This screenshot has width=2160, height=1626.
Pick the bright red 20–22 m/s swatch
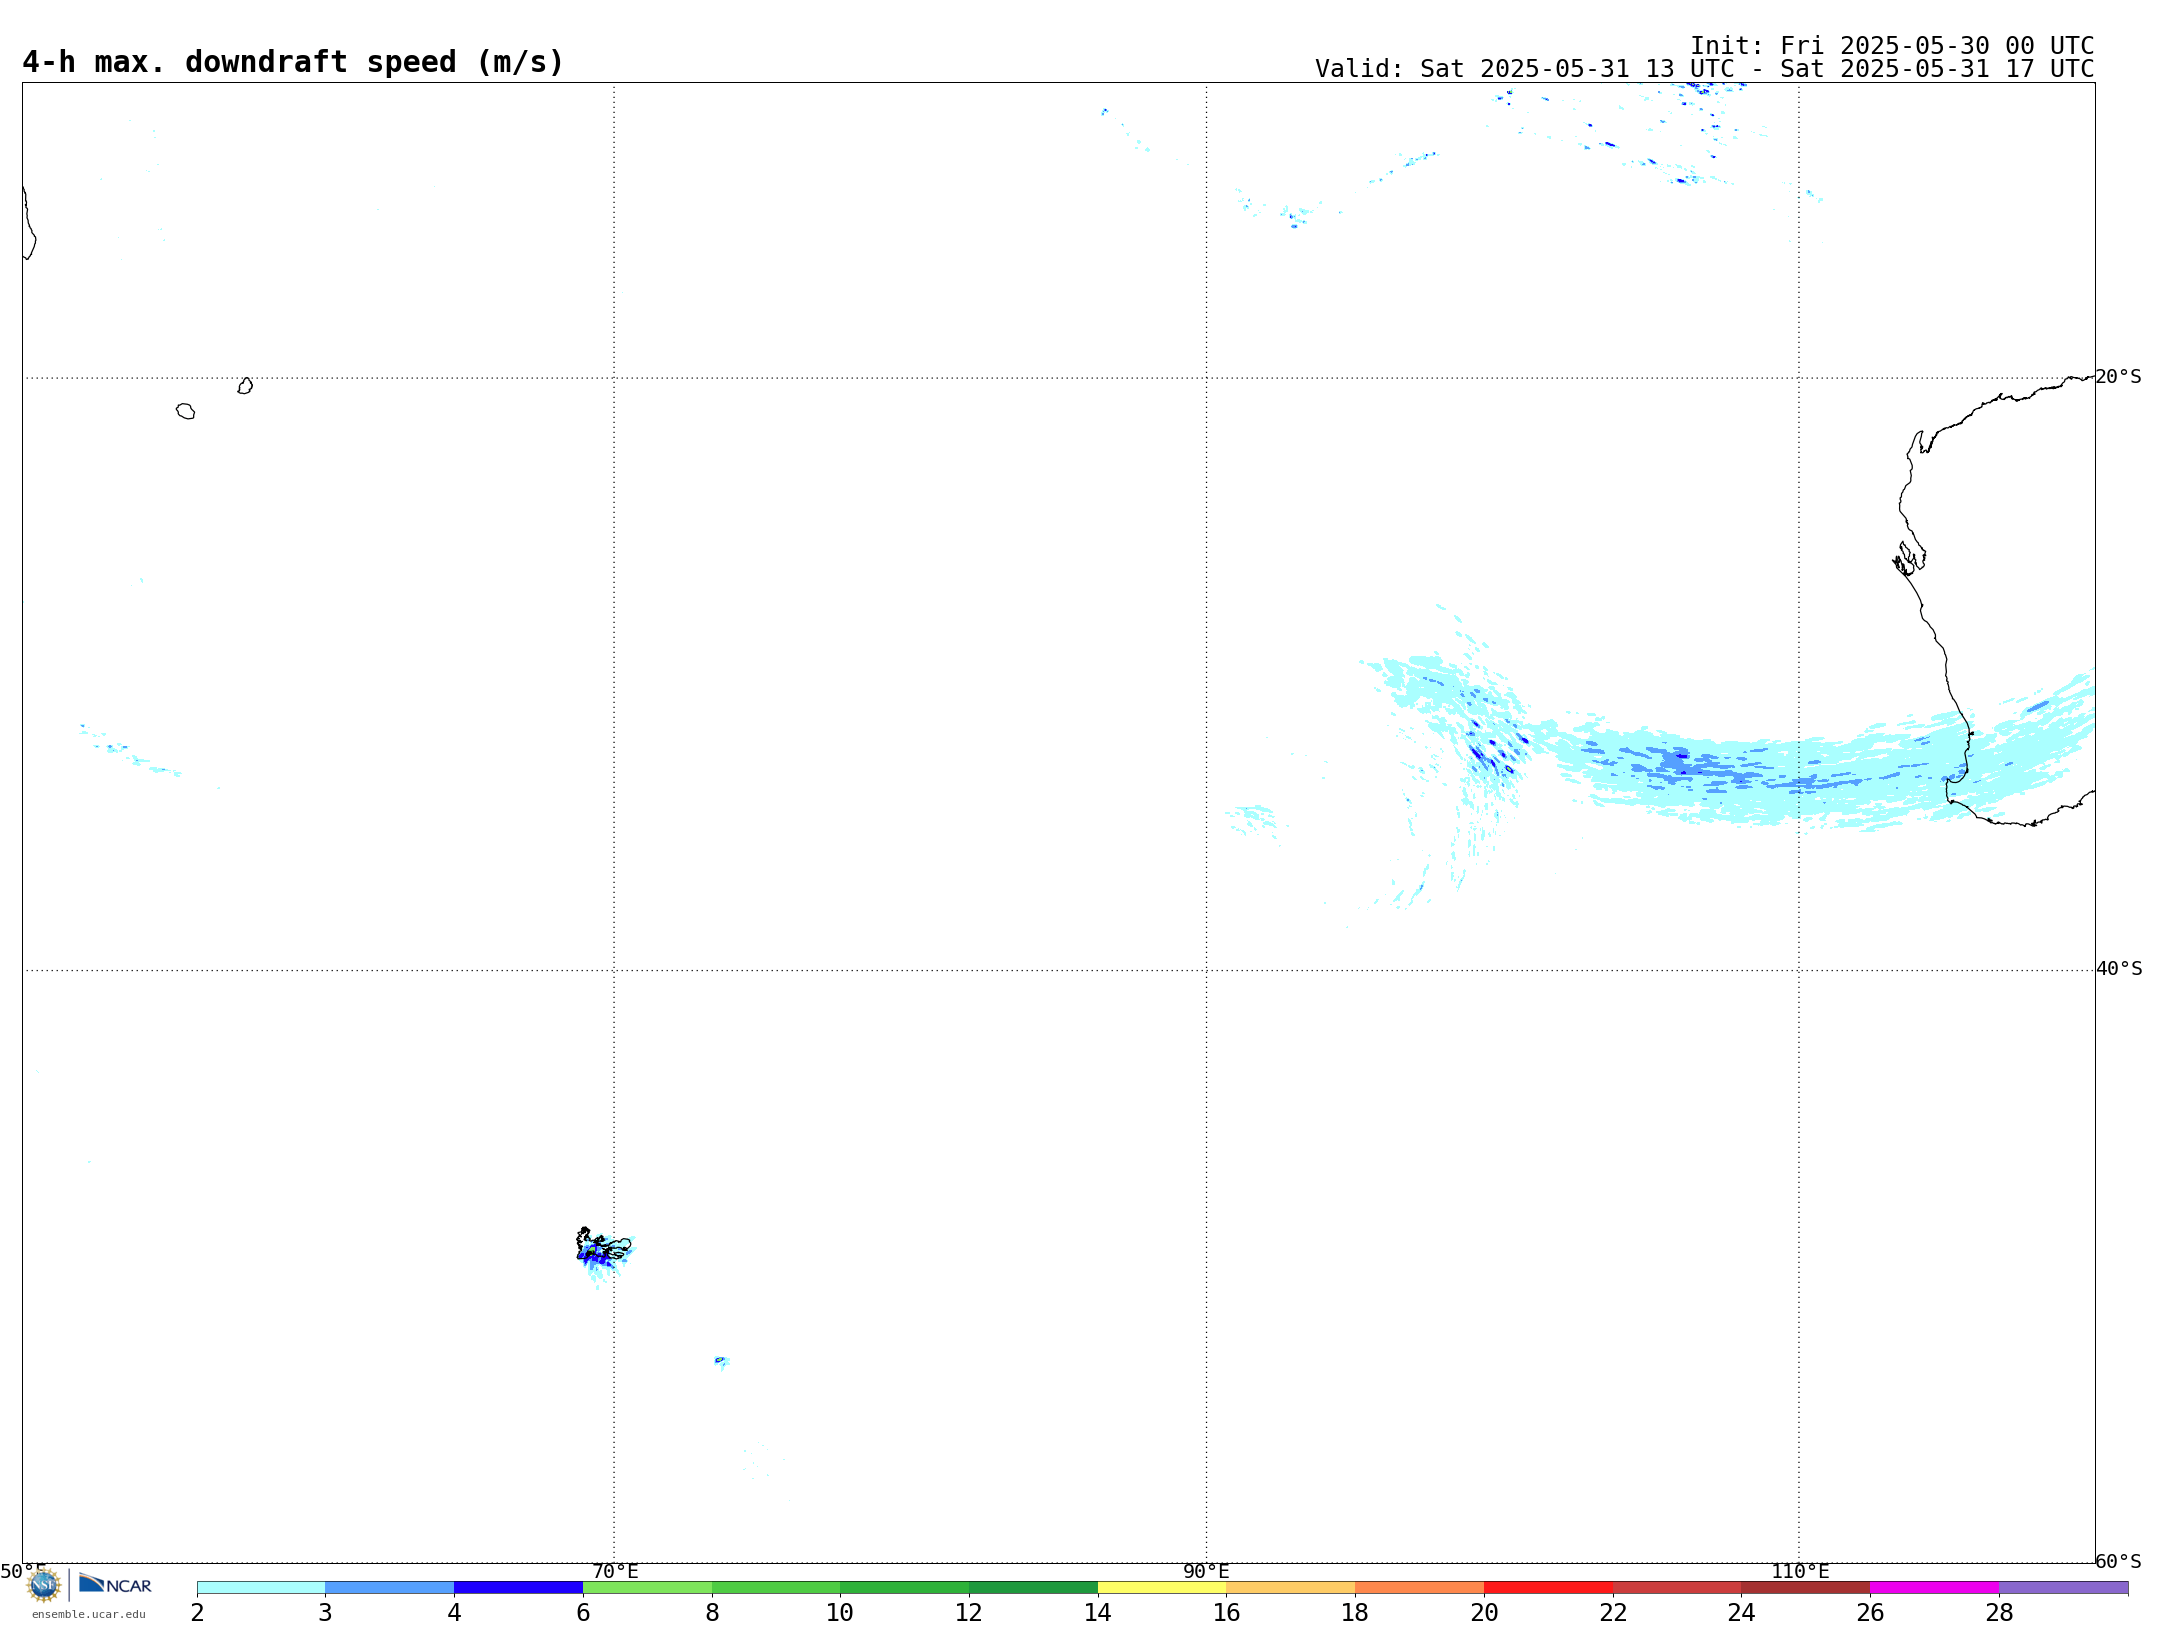coord(1548,1588)
